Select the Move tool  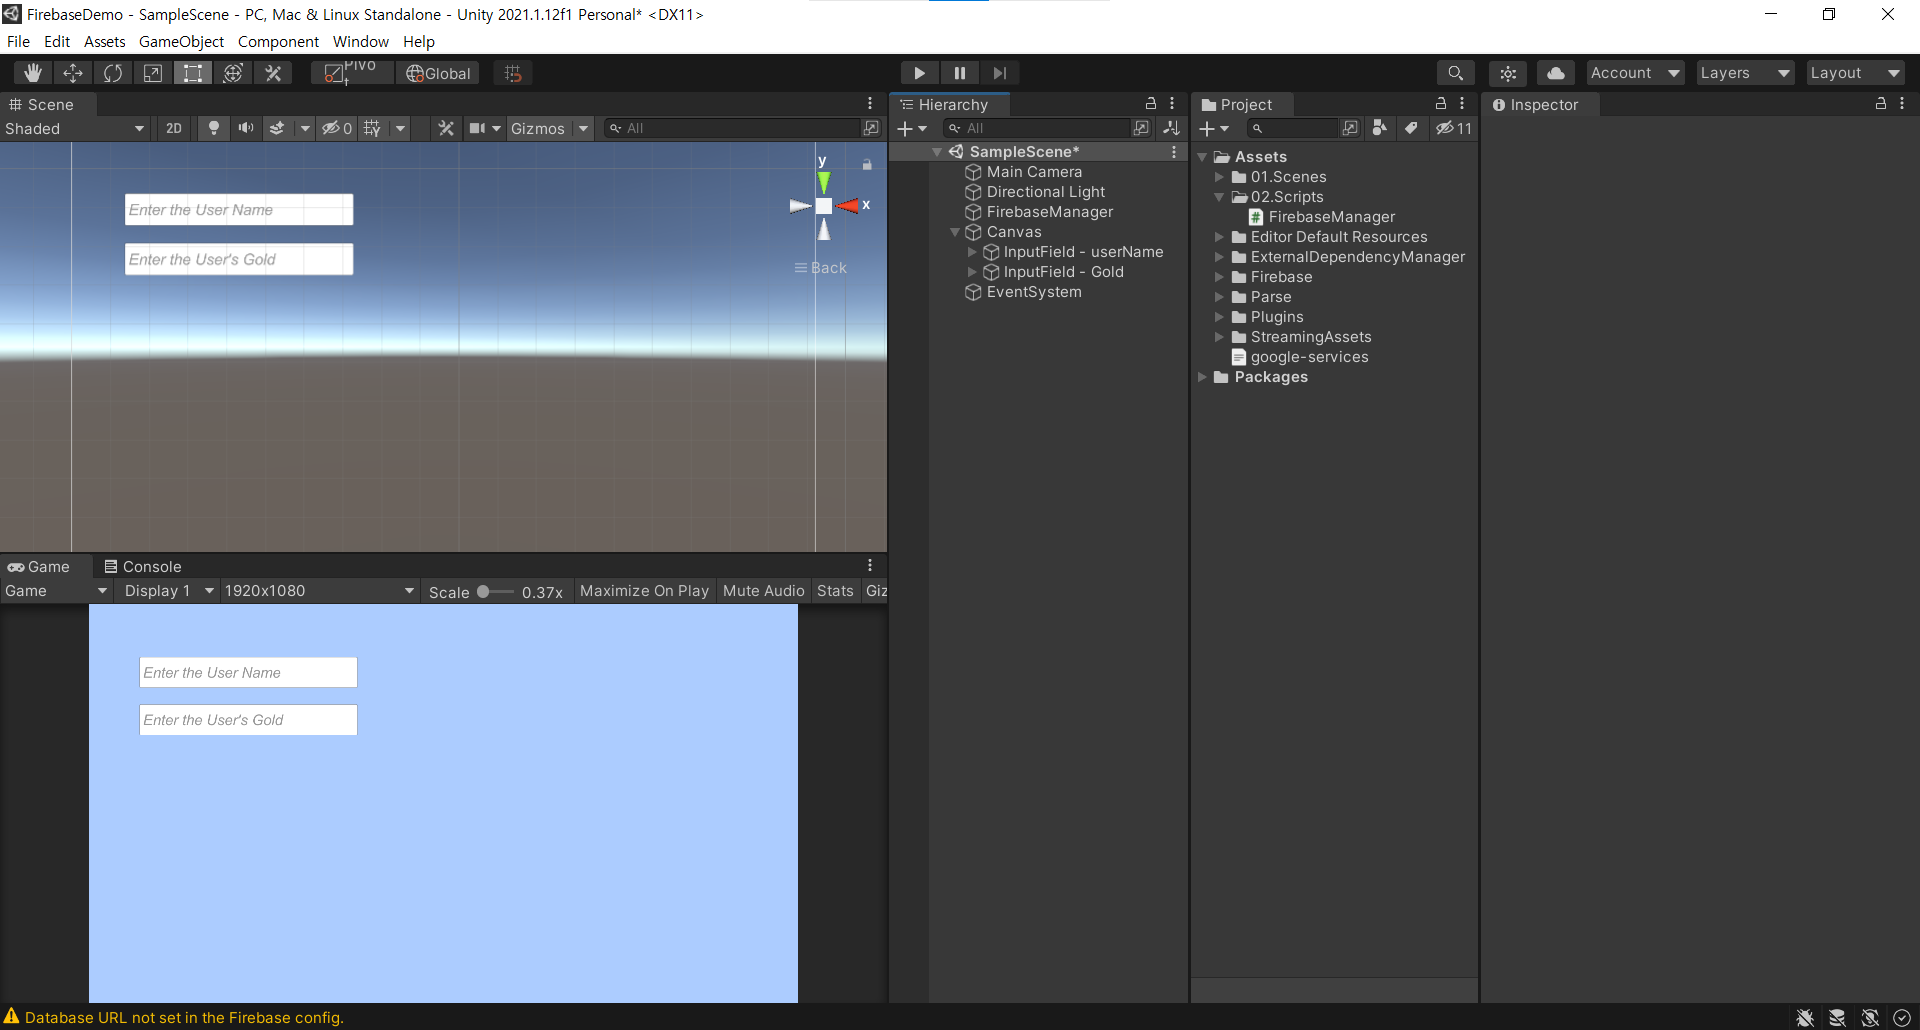coord(73,73)
